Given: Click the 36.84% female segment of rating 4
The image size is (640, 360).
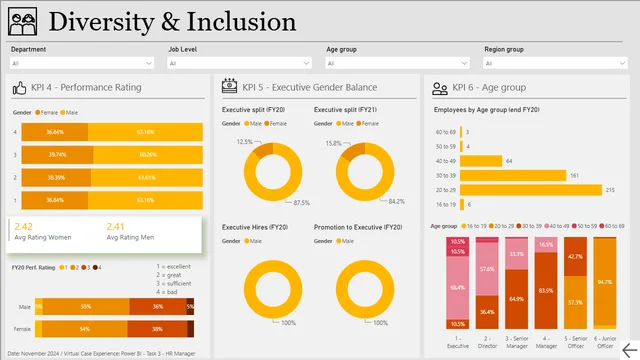Looking at the screenshot, I should click(55, 132).
